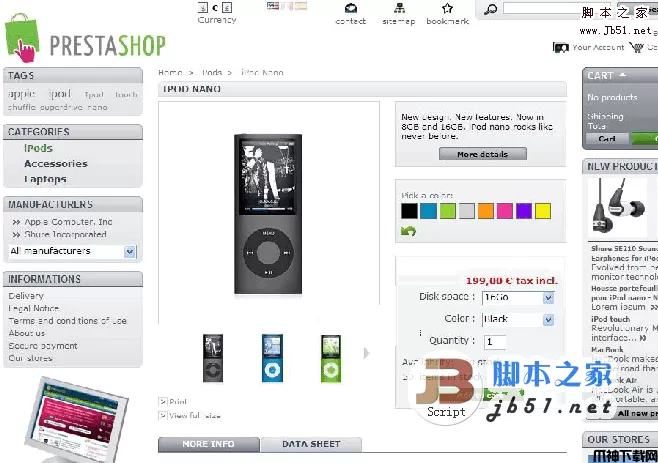Click the bookmark star icon

pos(447,8)
